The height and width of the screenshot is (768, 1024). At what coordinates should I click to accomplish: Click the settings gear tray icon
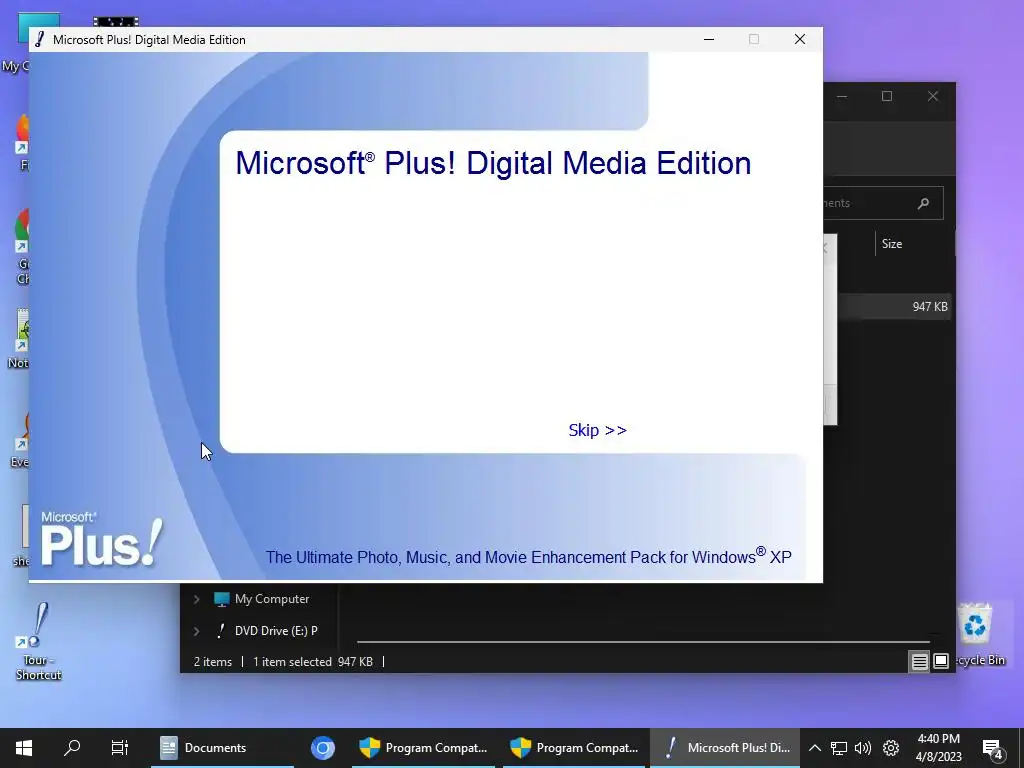tap(891, 748)
